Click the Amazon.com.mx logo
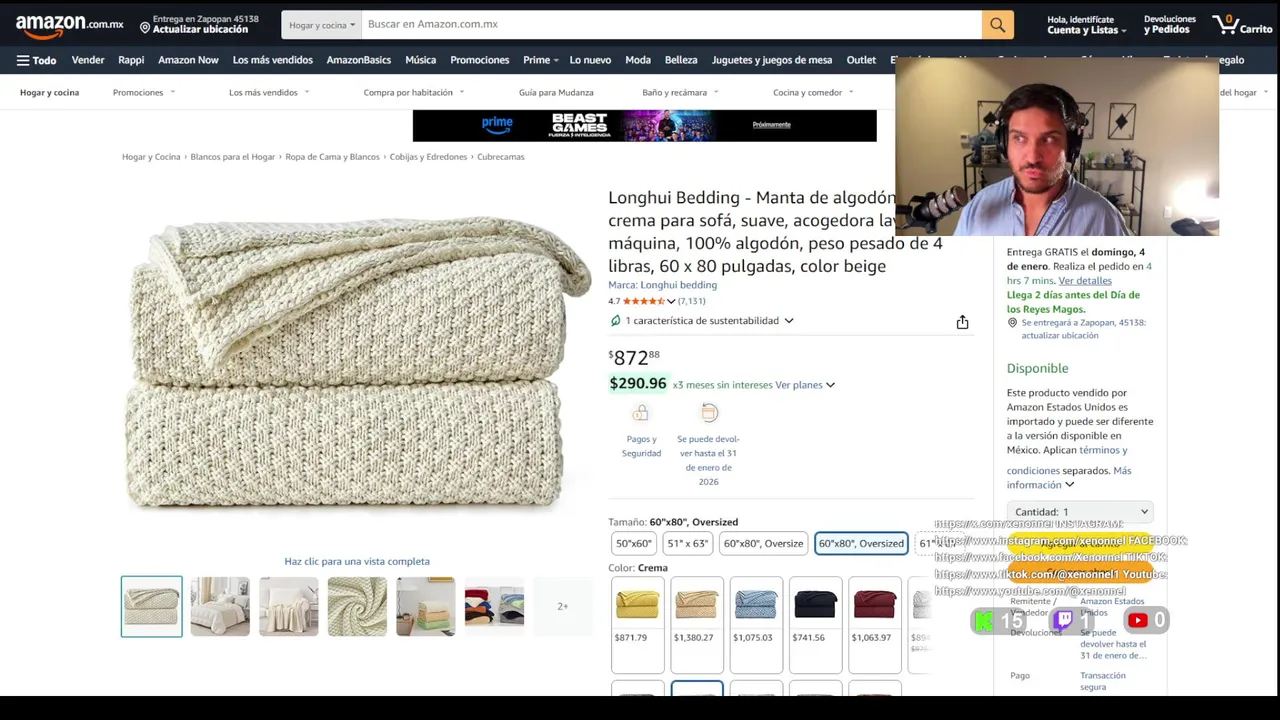Viewport: 1280px width, 720px height. click(69, 24)
